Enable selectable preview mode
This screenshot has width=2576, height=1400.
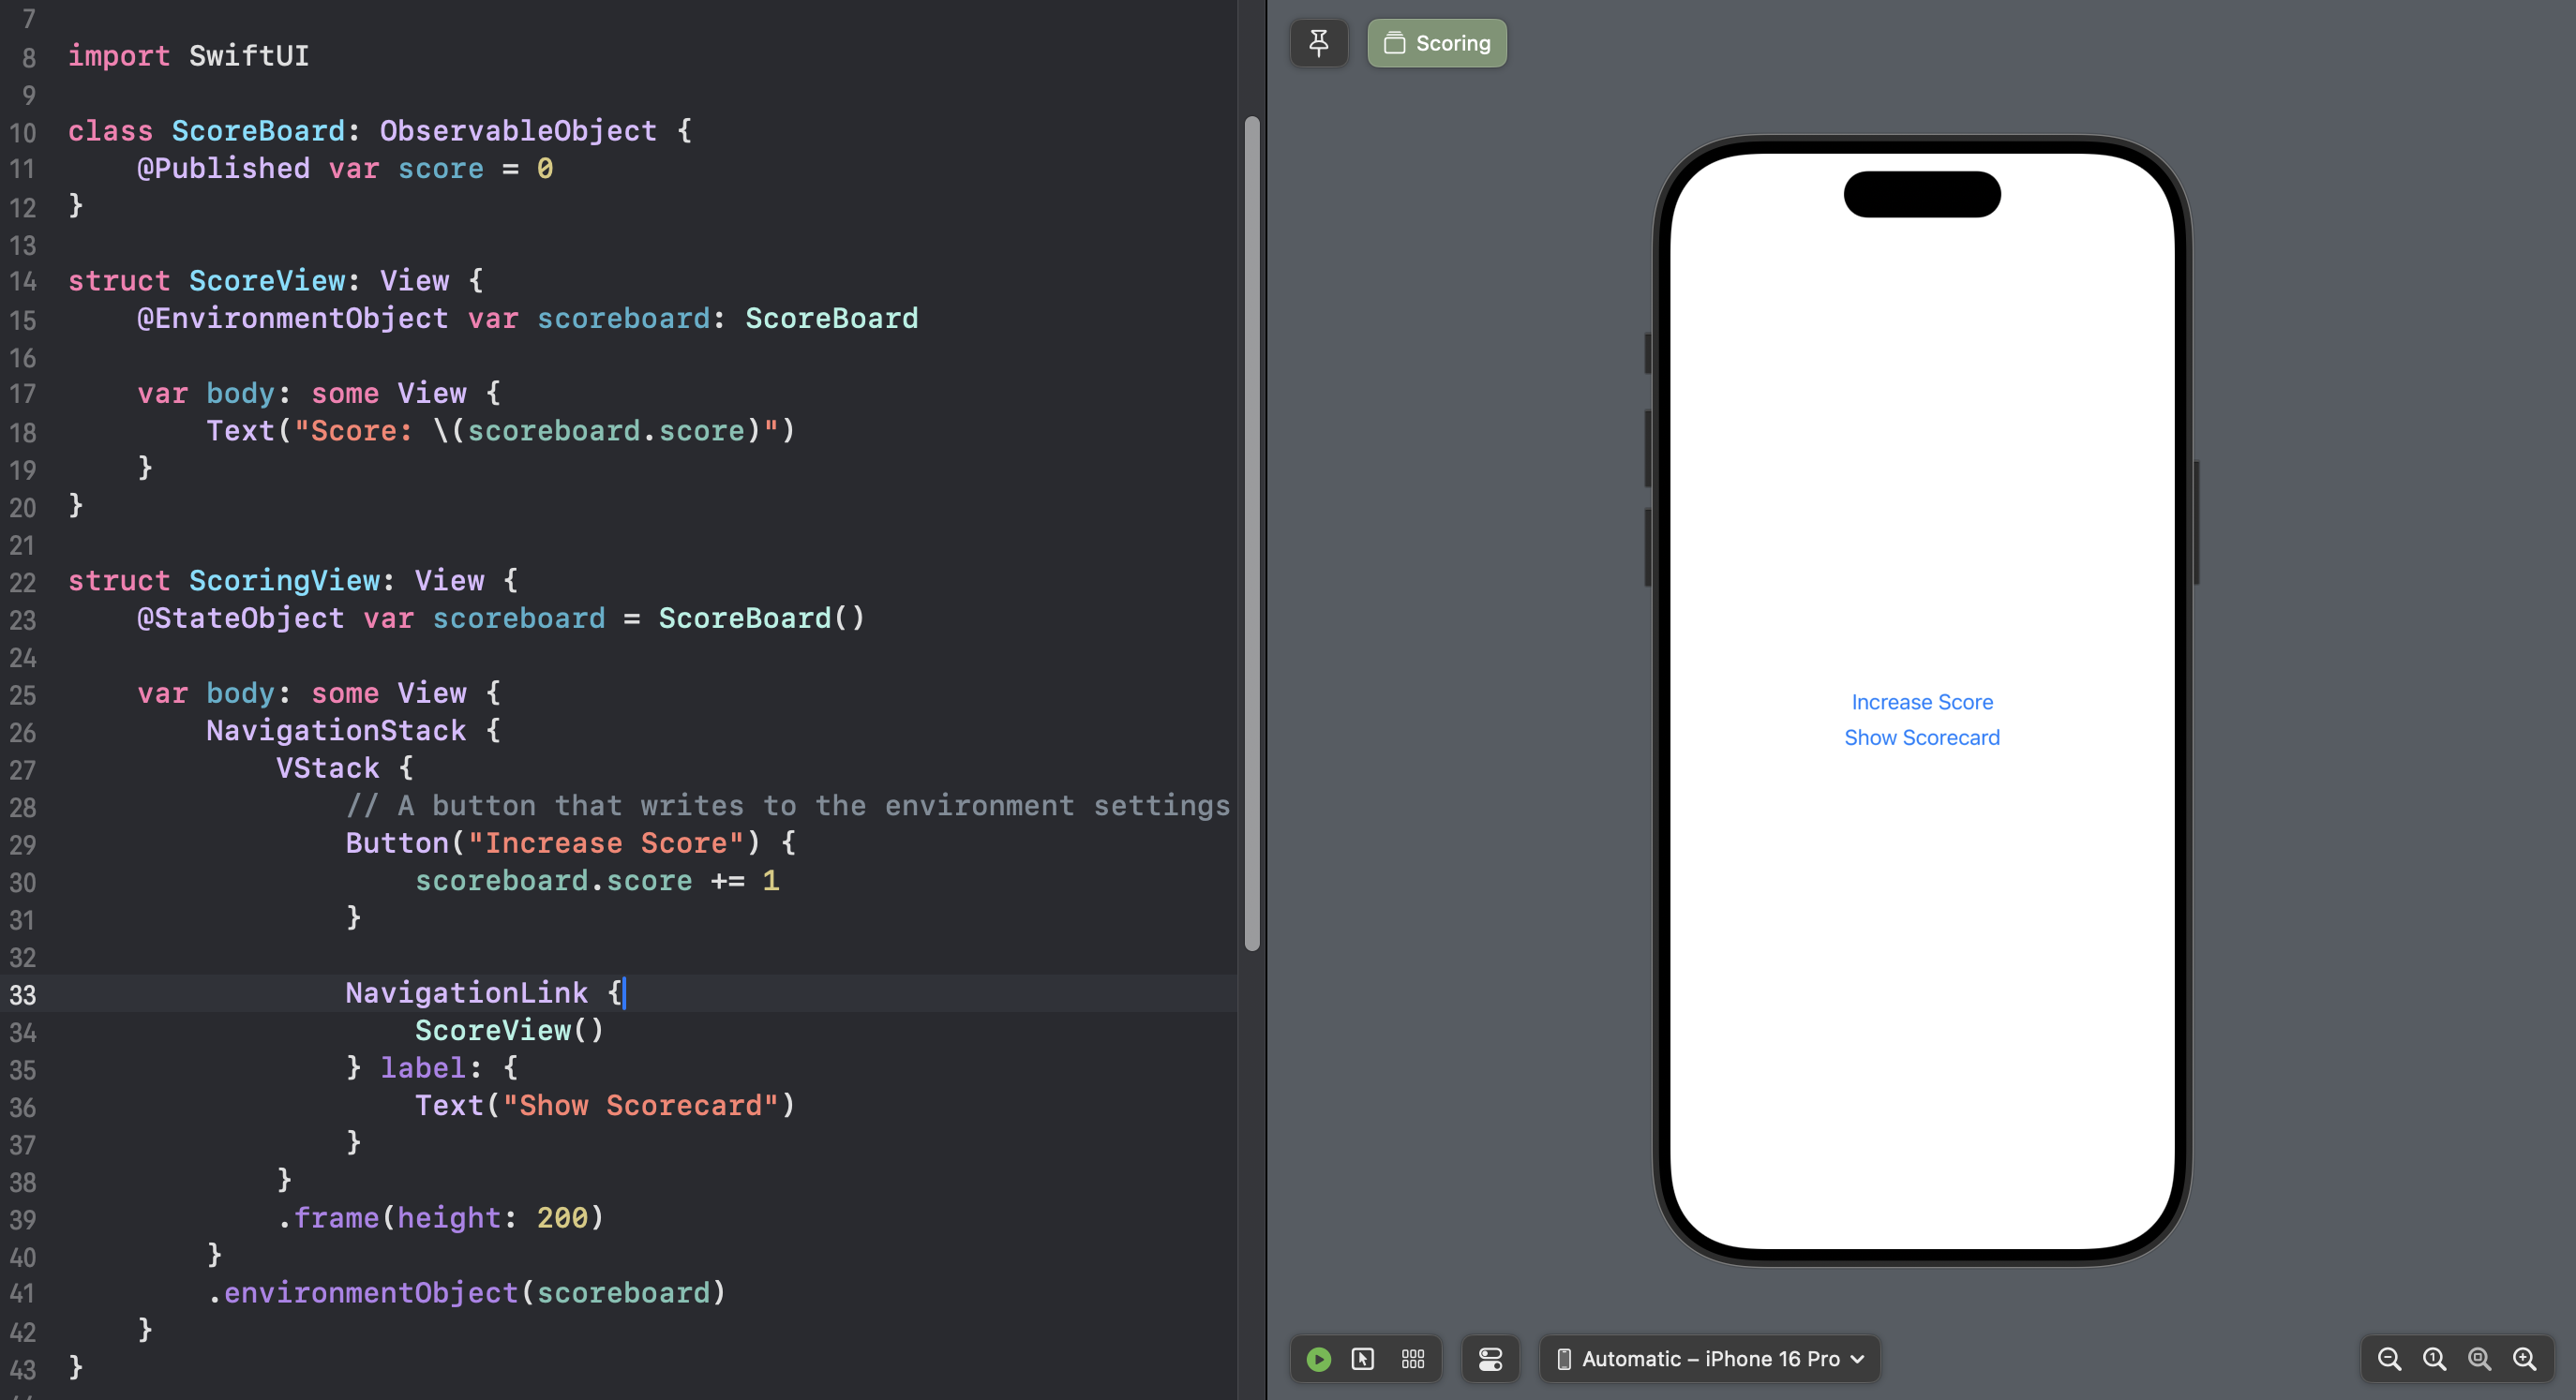pyautogui.click(x=1364, y=1359)
